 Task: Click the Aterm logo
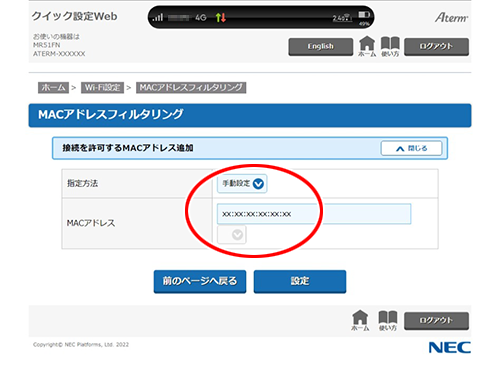click(x=452, y=17)
